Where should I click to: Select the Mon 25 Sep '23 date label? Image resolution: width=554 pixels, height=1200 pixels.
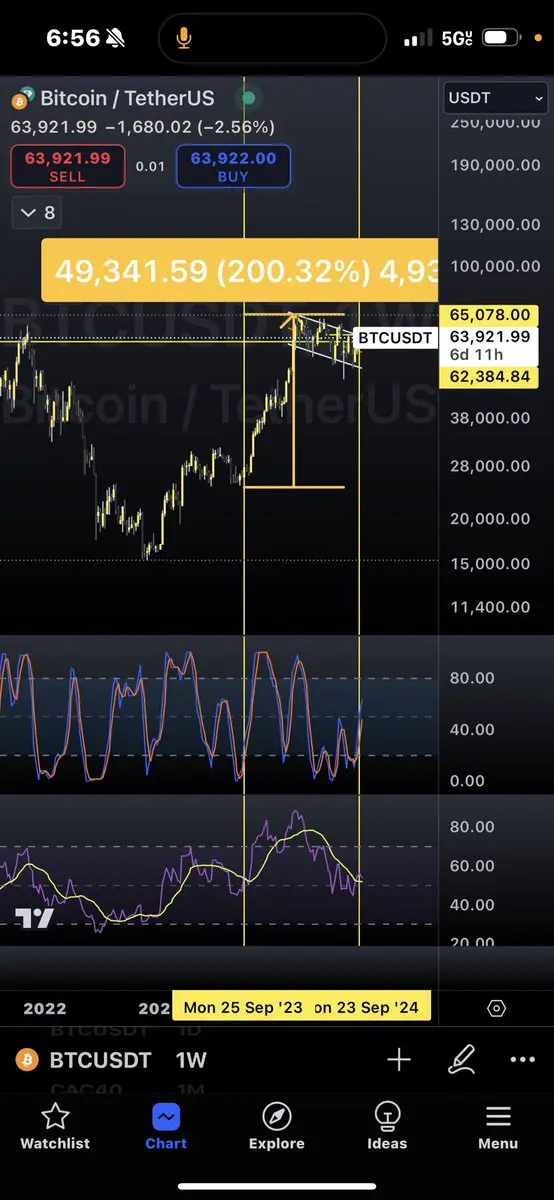(x=242, y=1007)
